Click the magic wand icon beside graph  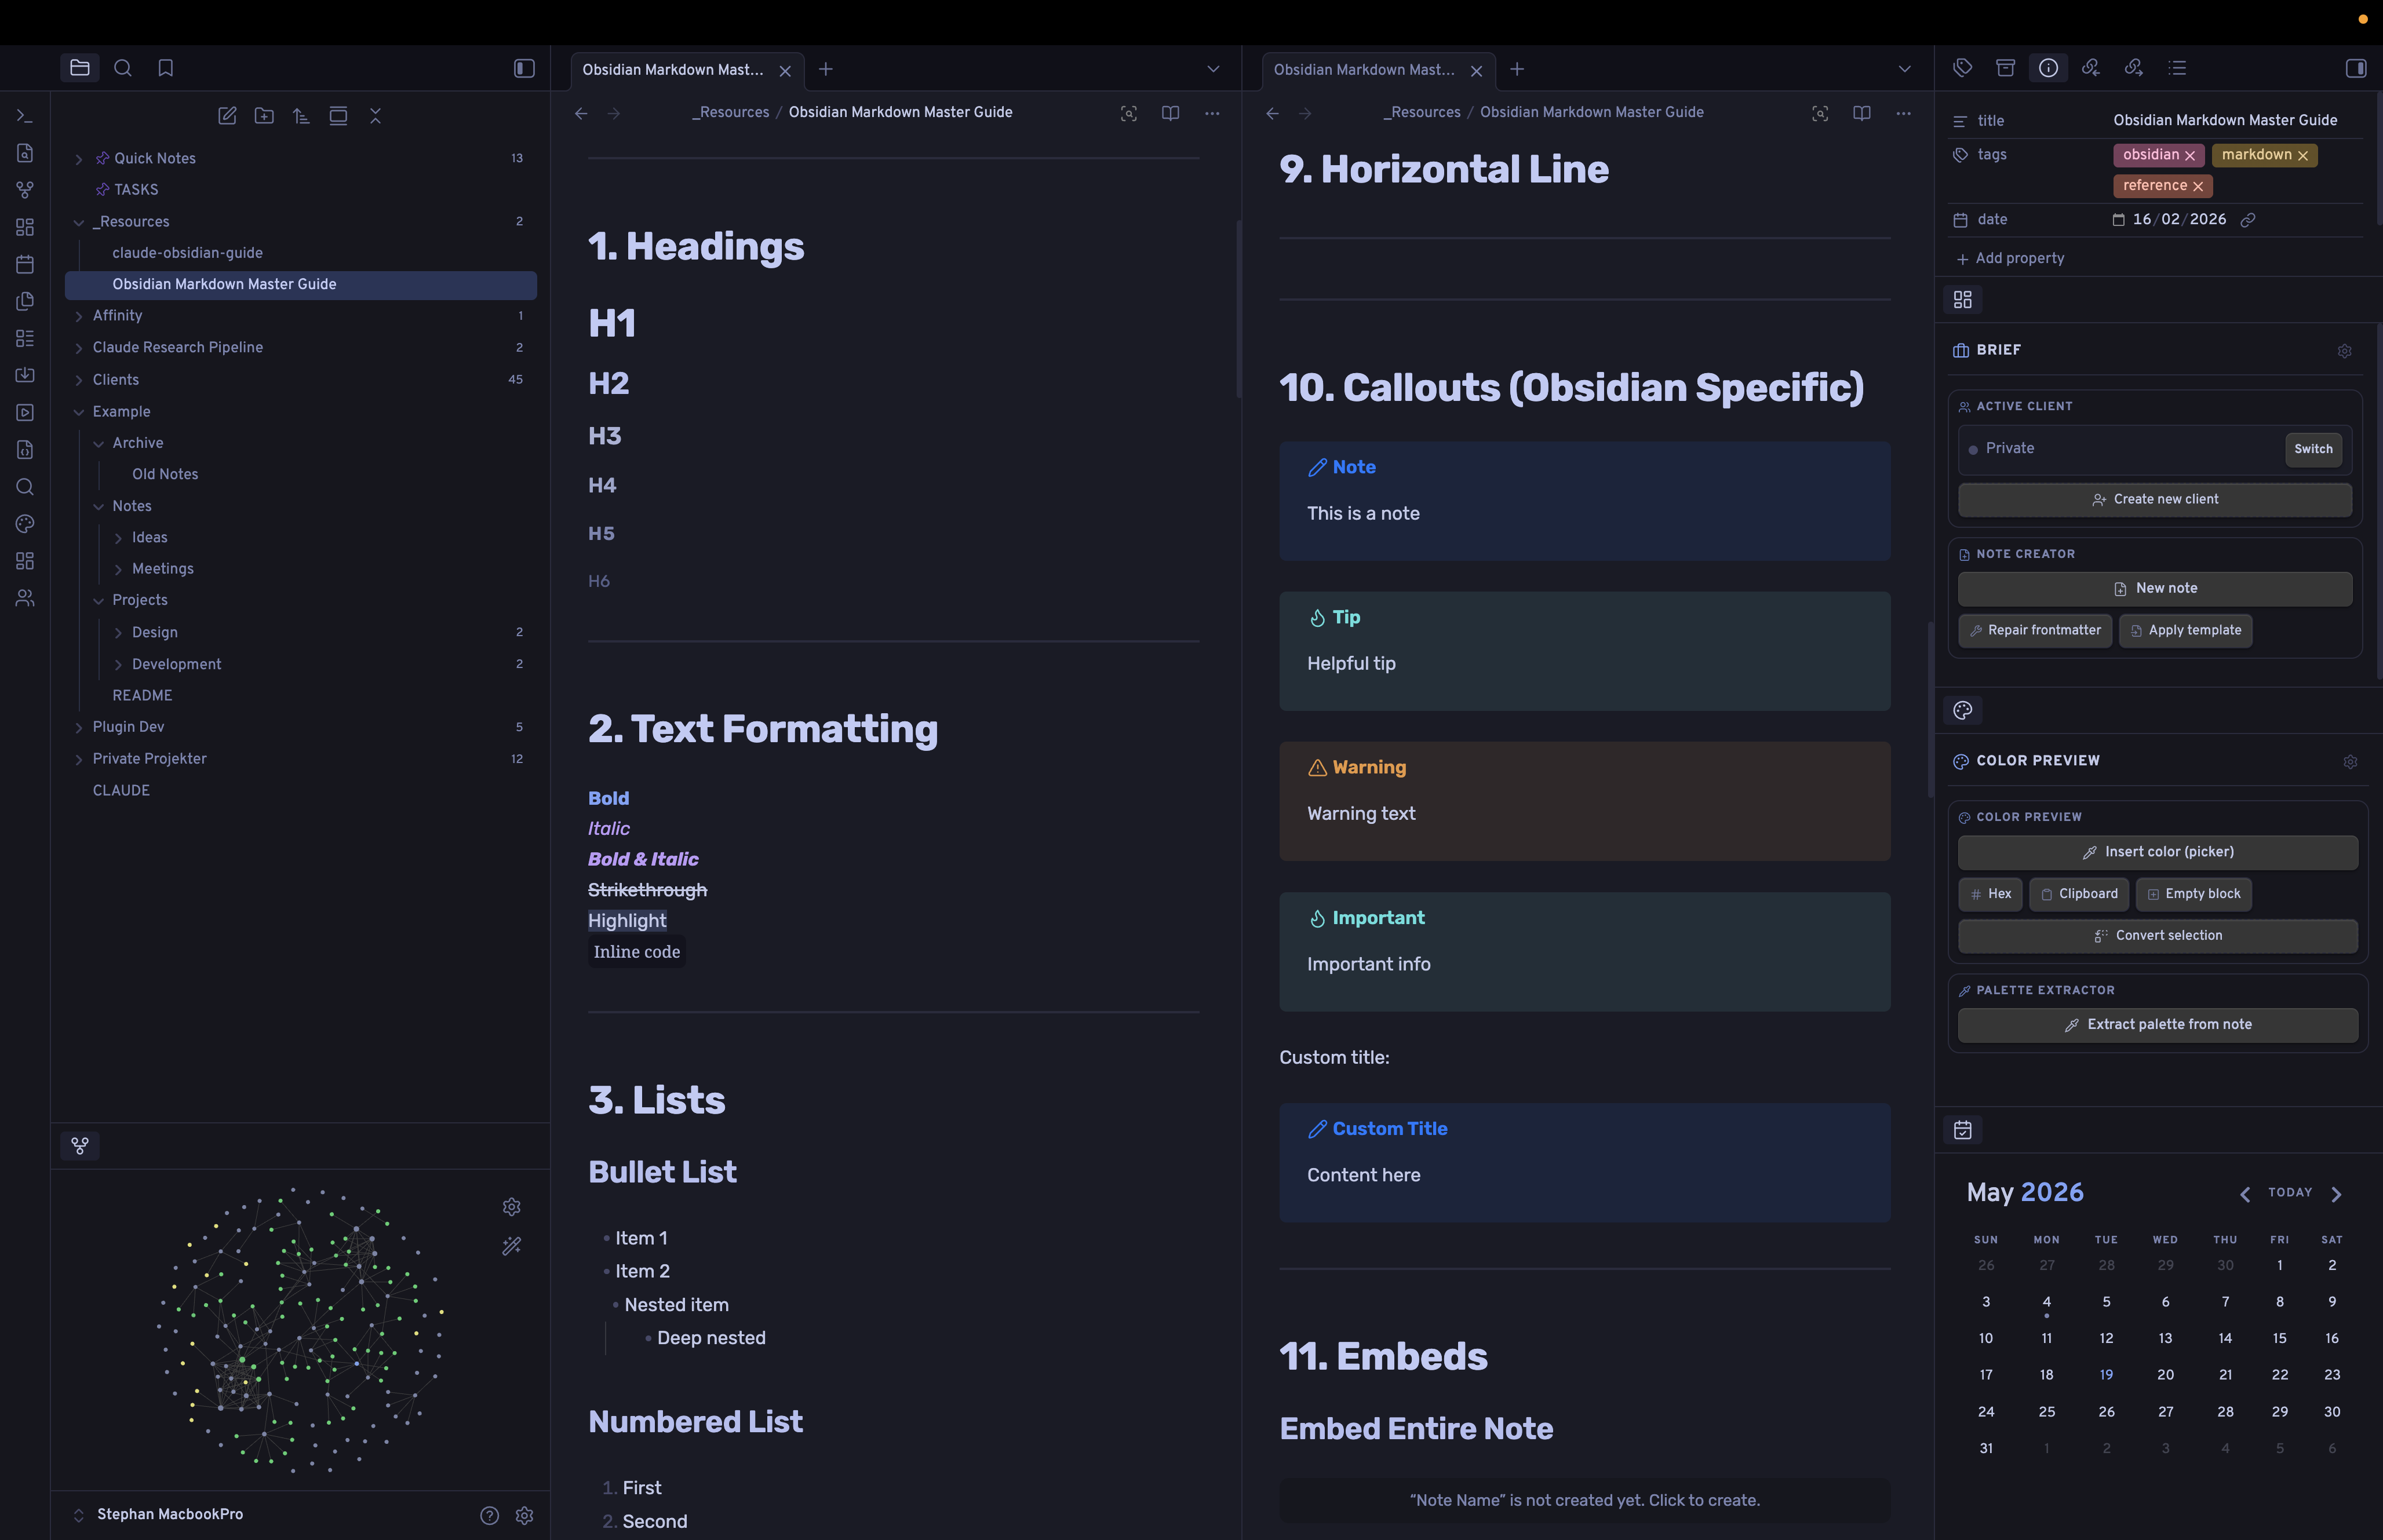pos(512,1246)
